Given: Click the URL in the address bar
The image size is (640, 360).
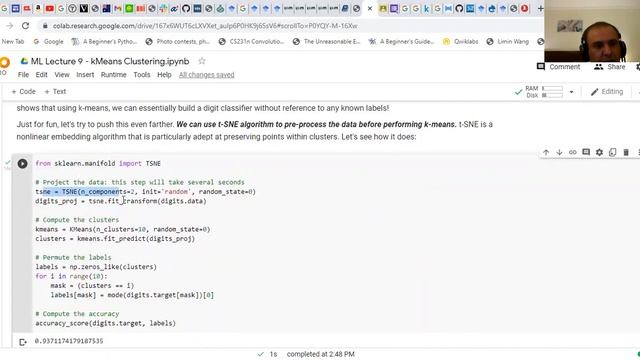Looking at the screenshot, I should [205, 26].
